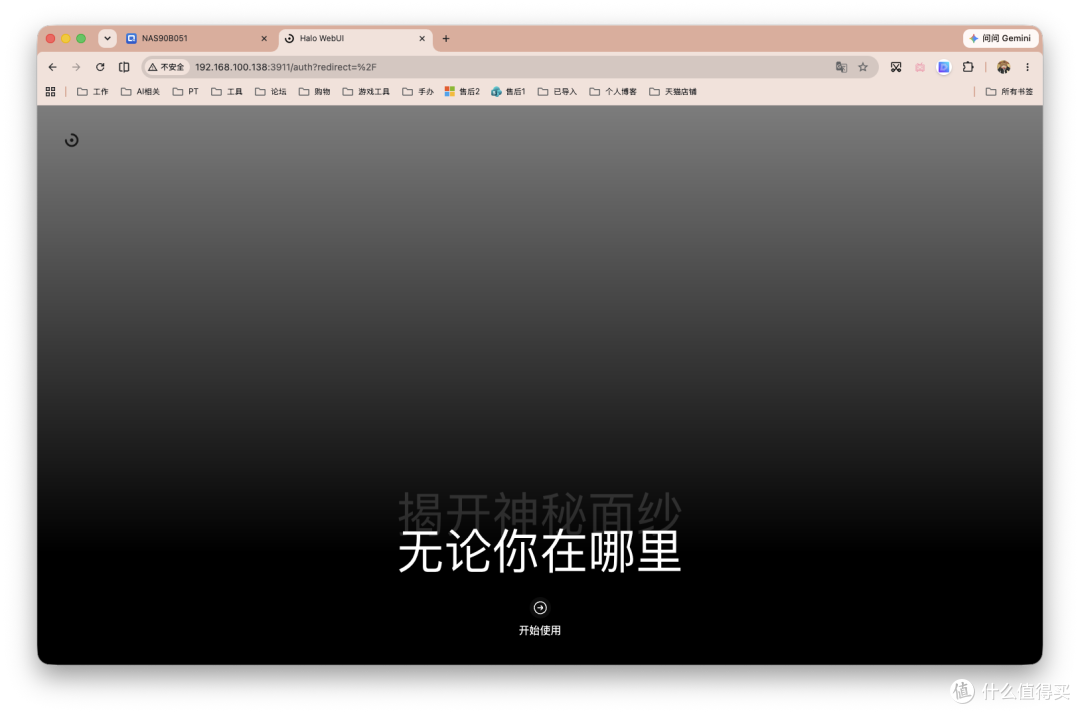This screenshot has width=1080, height=714.
Task: Open the 个人博客 bookmark folder
Action: pyautogui.click(x=613, y=92)
